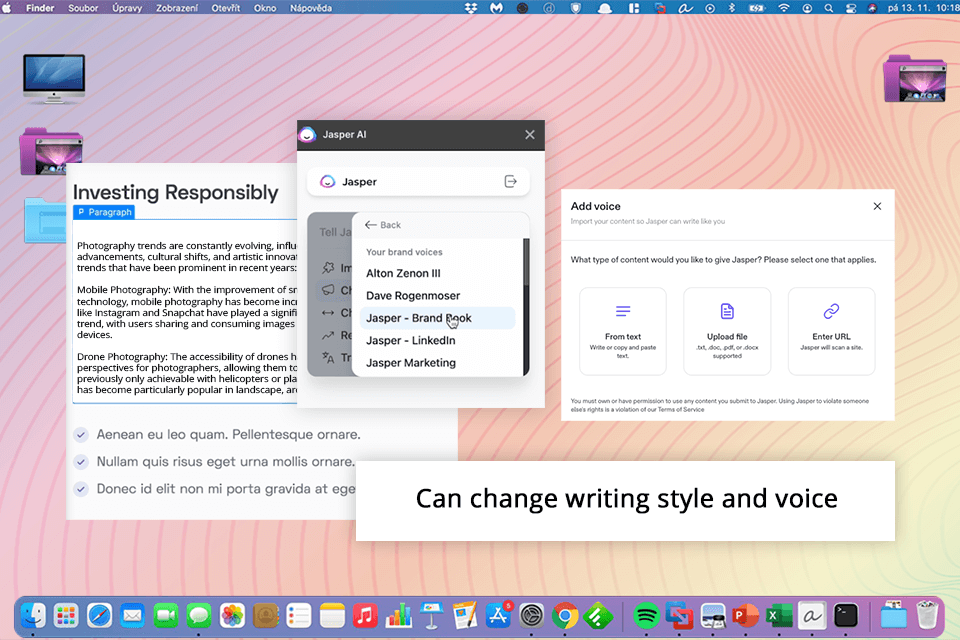The width and height of the screenshot is (960, 640).
Task: Launch Safari from the dock
Action: pyautogui.click(x=99, y=616)
